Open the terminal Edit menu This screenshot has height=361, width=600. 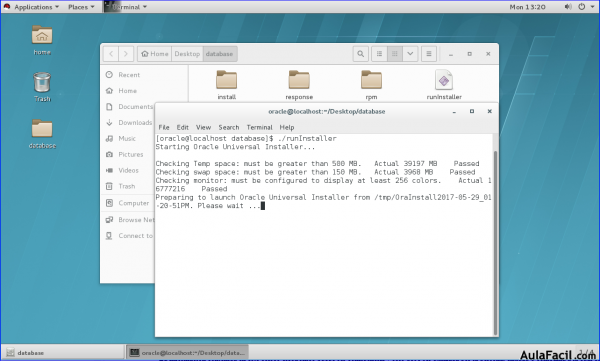pyautogui.click(x=183, y=127)
